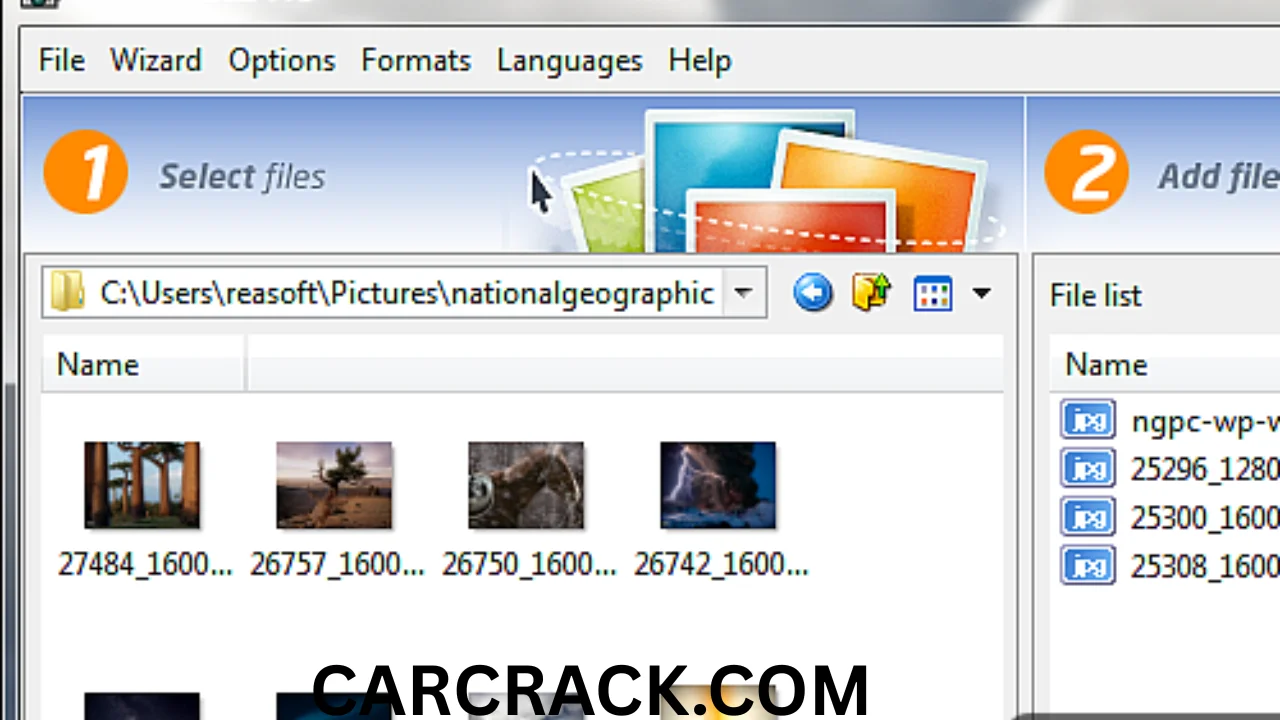Expand the view mode dropdown arrow

(x=981, y=294)
